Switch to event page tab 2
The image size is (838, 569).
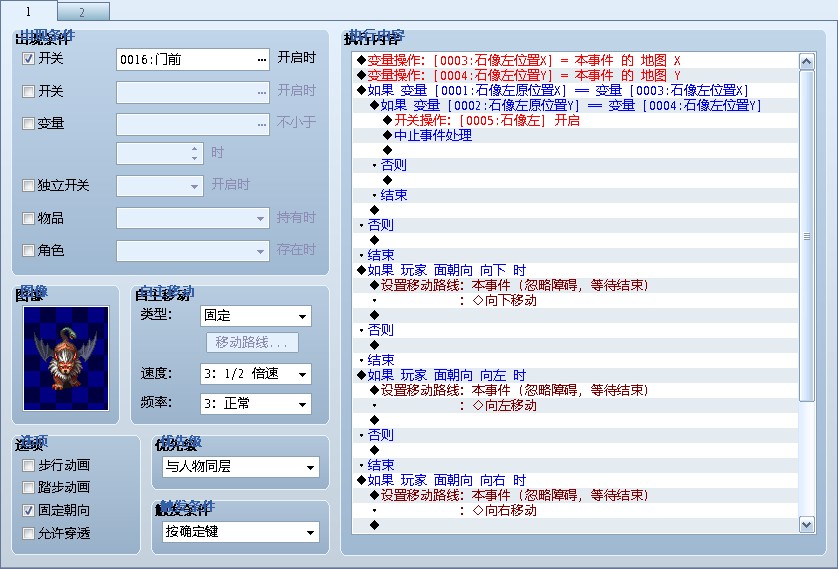83,12
